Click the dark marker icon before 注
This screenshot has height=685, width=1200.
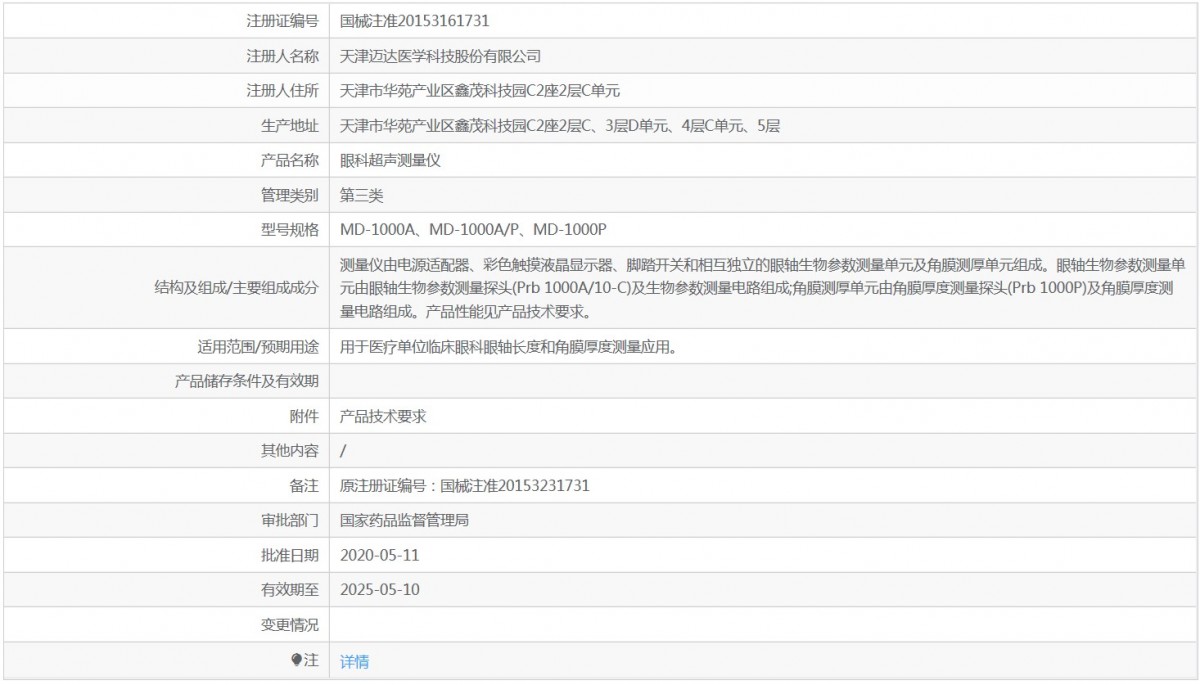(x=296, y=660)
